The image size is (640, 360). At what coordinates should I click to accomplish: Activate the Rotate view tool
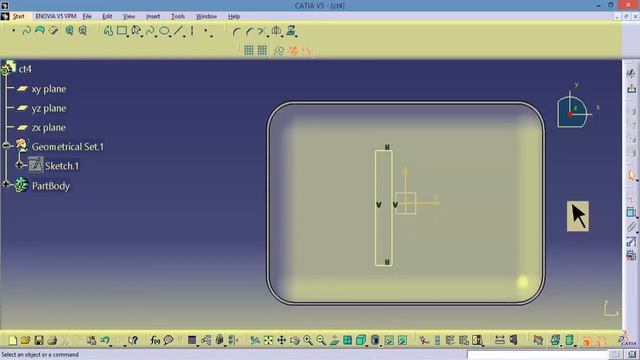click(x=295, y=340)
